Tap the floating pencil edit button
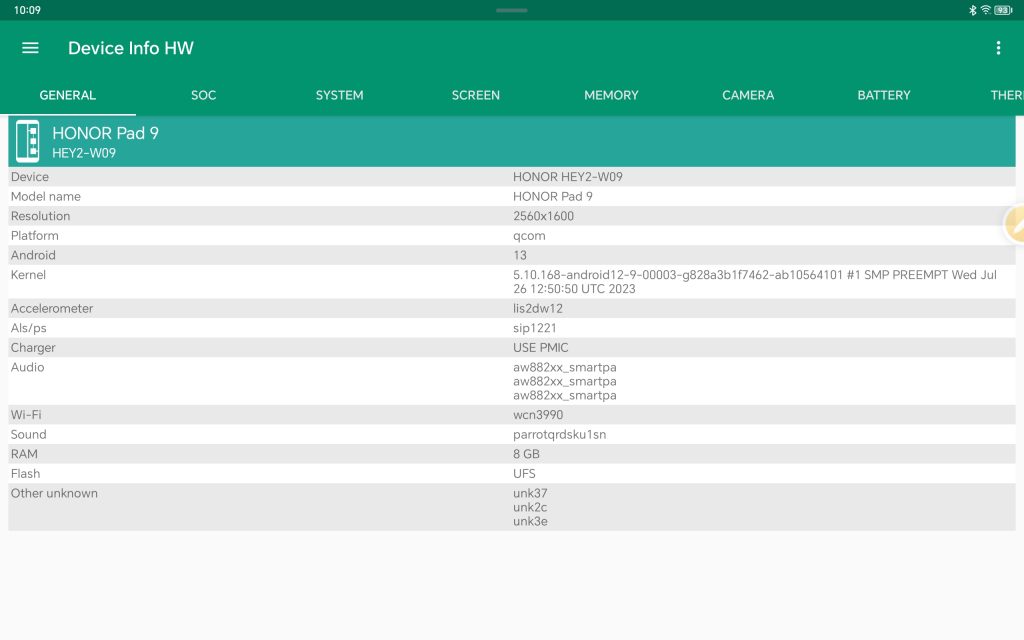 click(1014, 224)
